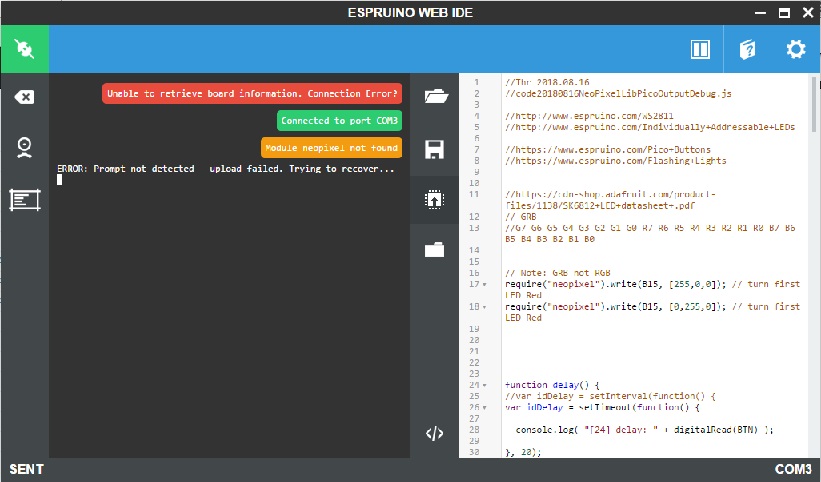Click the SK6812+LED+datasheet comment on line 11

pyautogui.click(x=611, y=200)
